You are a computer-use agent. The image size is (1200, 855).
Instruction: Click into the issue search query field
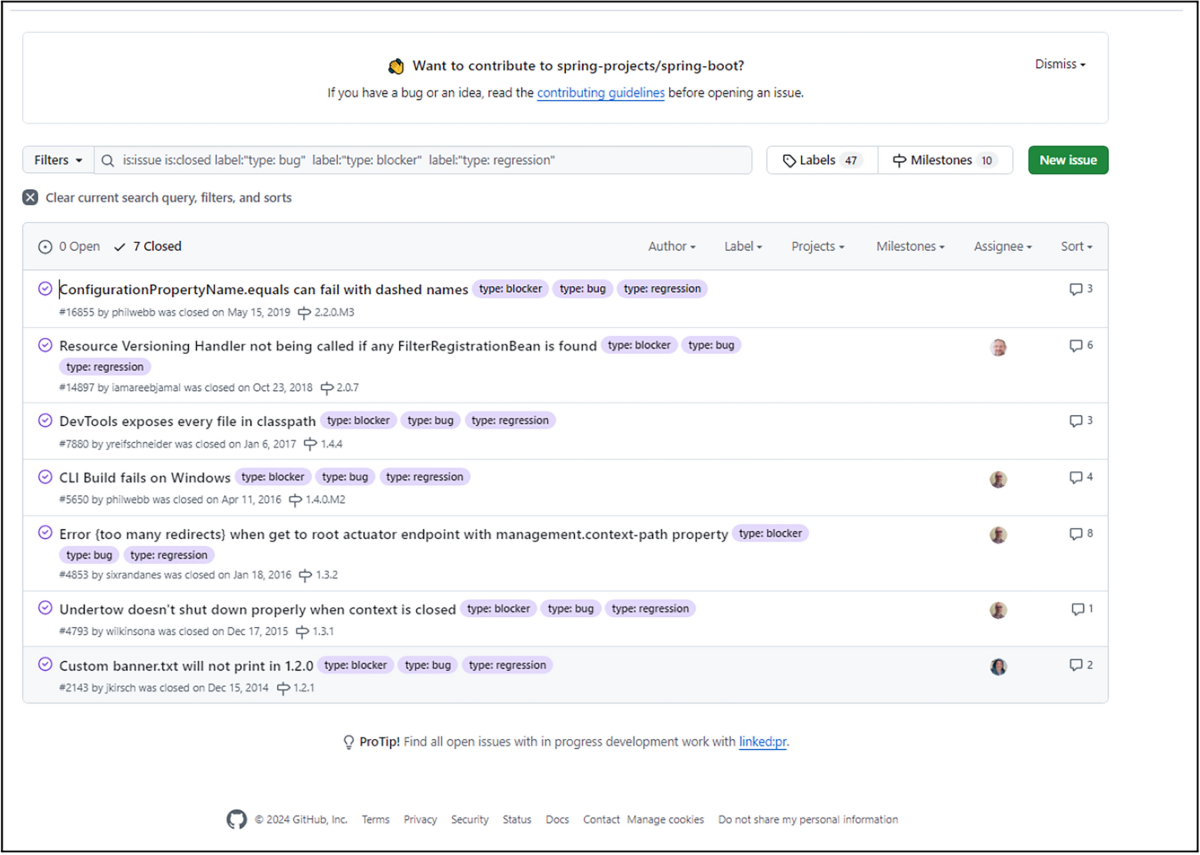click(x=430, y=160)
